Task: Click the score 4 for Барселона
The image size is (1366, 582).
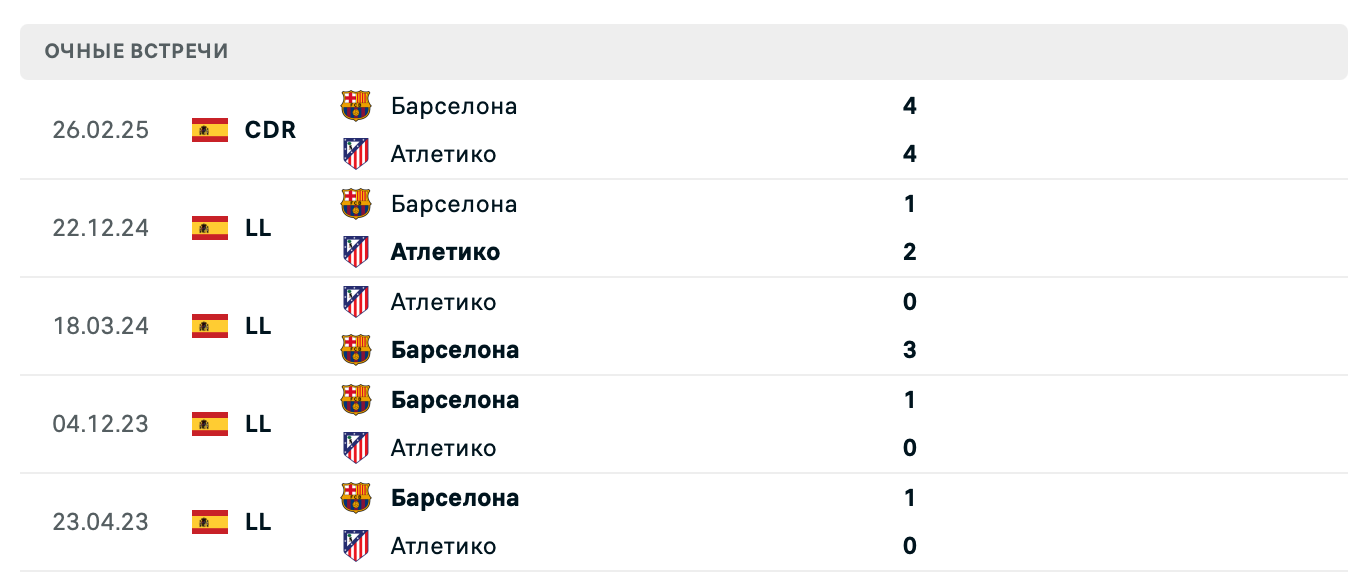Action: [x=908, y=106]
